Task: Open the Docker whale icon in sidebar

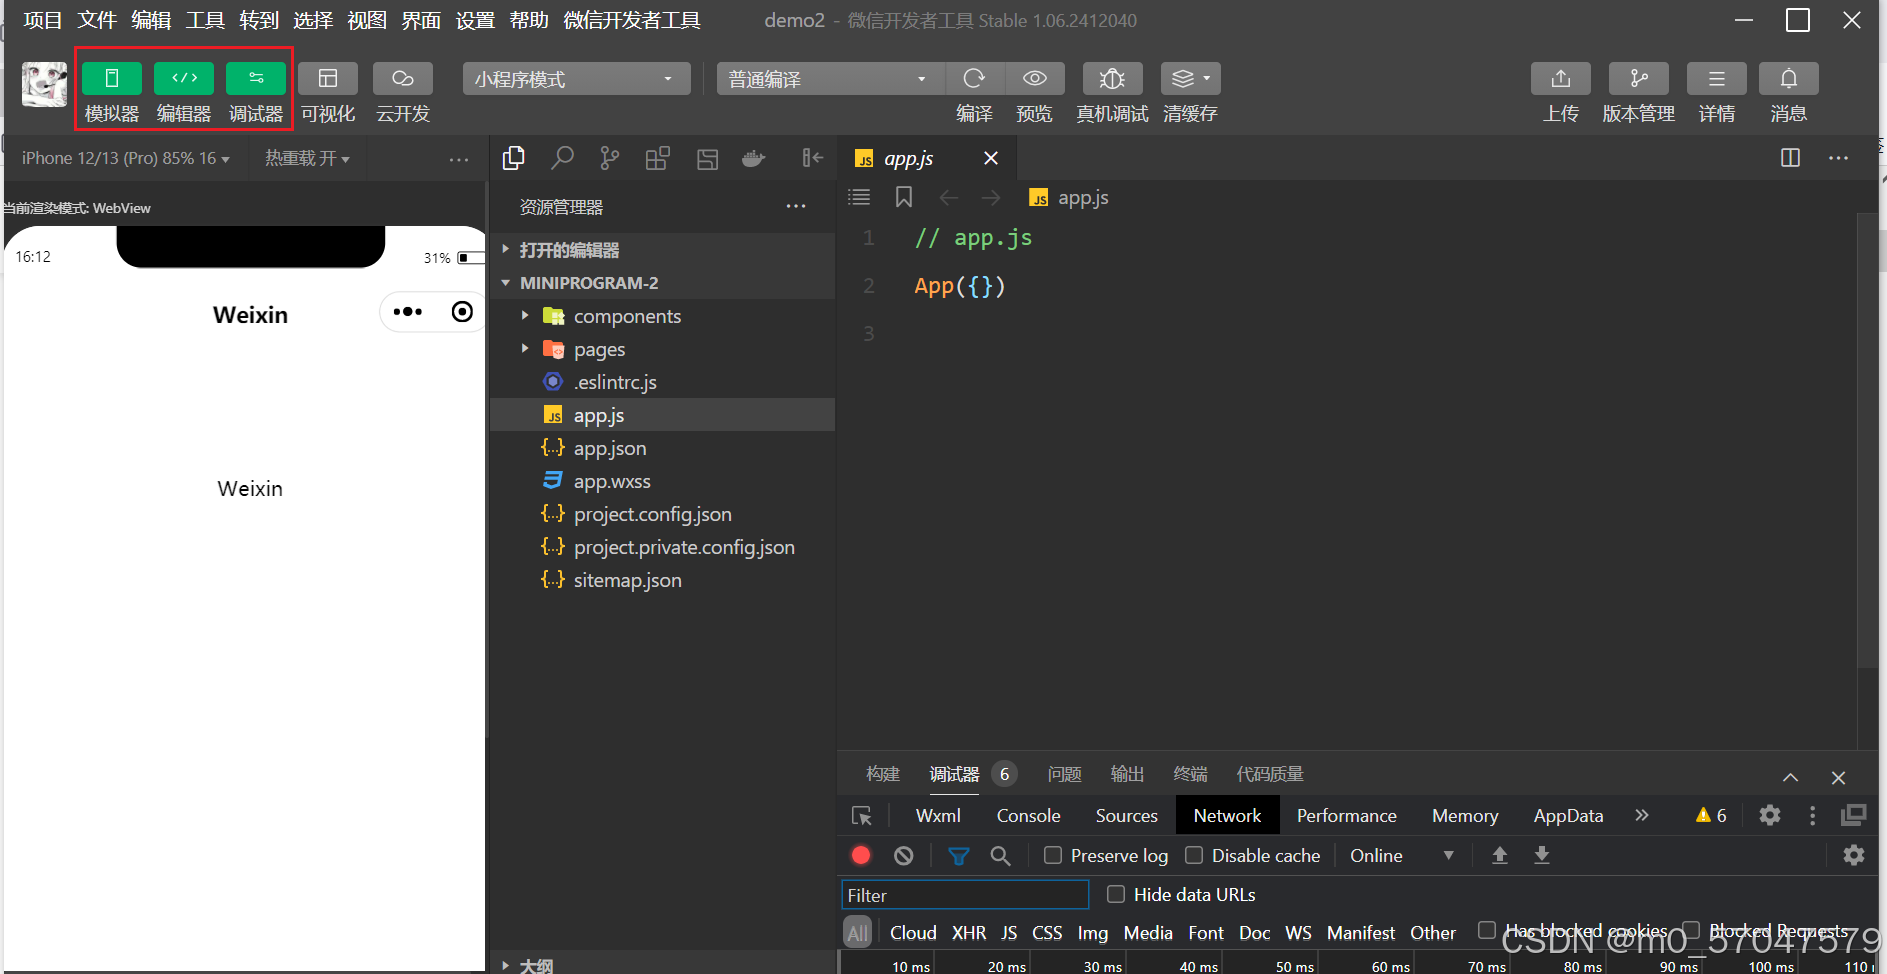Action: point(754,158)
